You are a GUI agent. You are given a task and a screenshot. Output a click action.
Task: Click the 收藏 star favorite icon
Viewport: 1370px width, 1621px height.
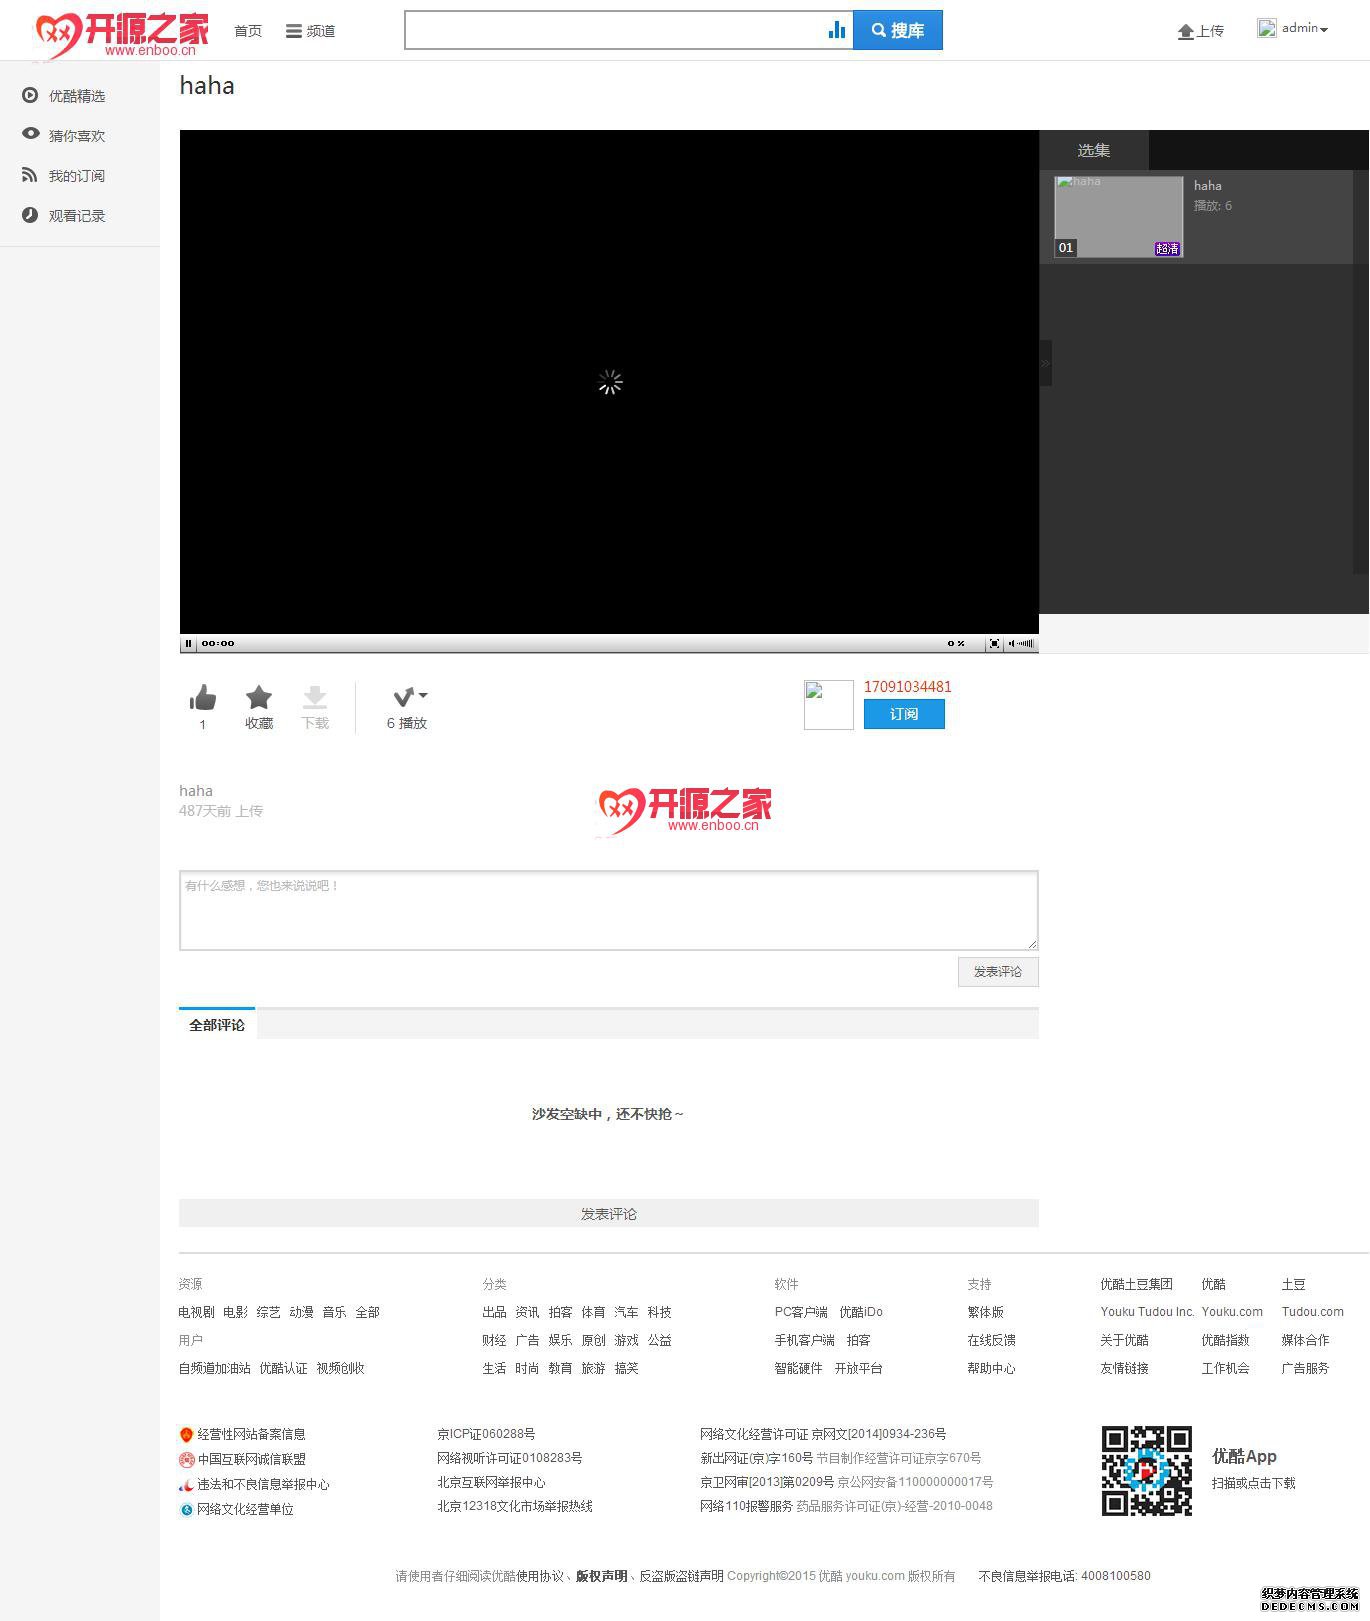coord(259,697)
